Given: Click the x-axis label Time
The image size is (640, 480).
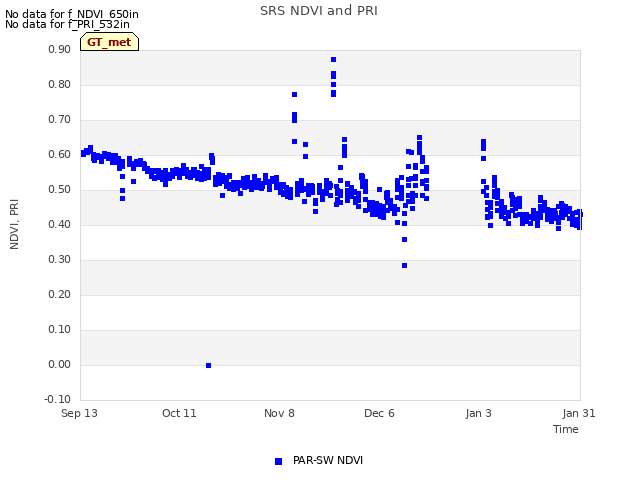Looking at the screenshot, I should click(x=566, y=429).
